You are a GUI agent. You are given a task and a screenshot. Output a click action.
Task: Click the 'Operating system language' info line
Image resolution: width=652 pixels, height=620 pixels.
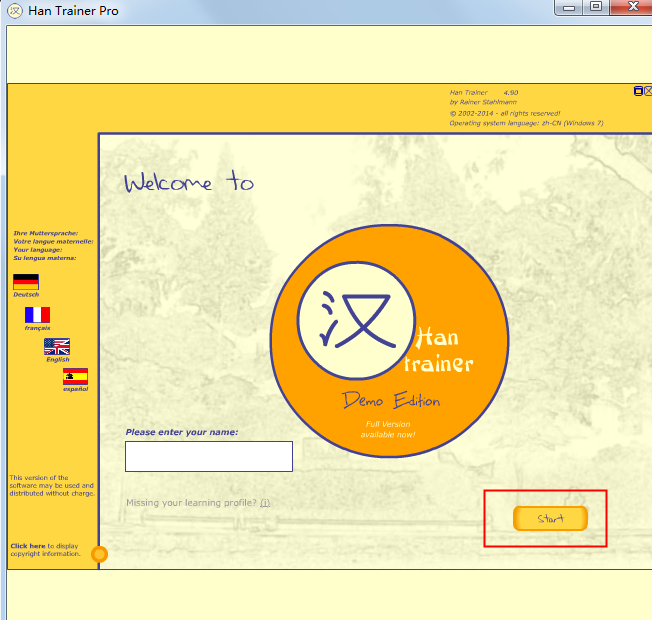click(x=526, y=123)
